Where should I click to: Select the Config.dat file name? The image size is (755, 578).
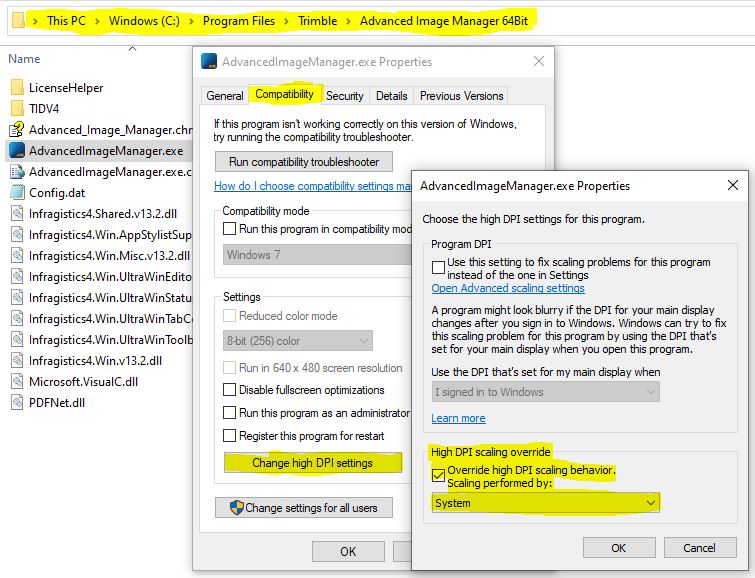[57, 193]
